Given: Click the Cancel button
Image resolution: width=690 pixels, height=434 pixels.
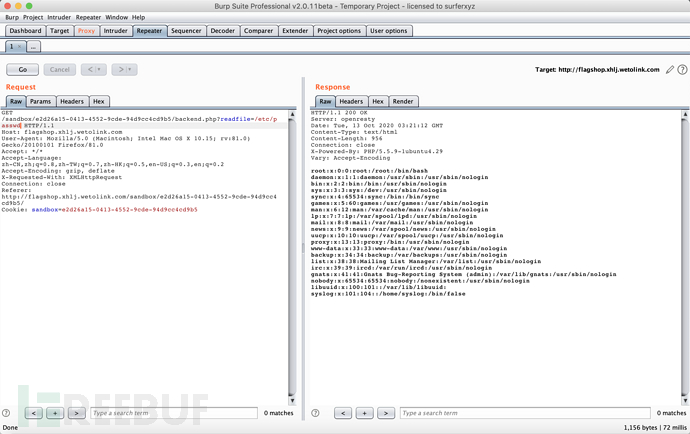Looking at the screenshot, I should click(59, 70).
